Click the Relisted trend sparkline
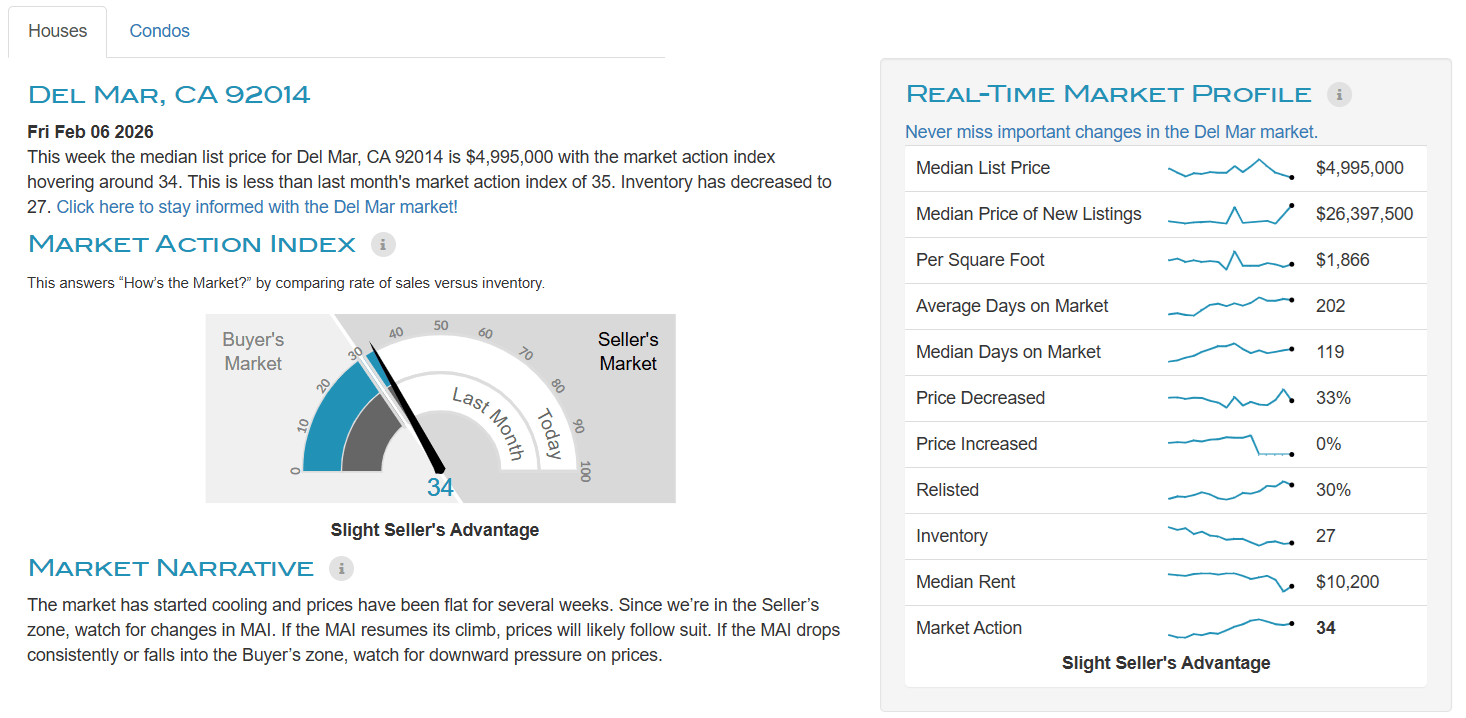 pos(1230,490)
